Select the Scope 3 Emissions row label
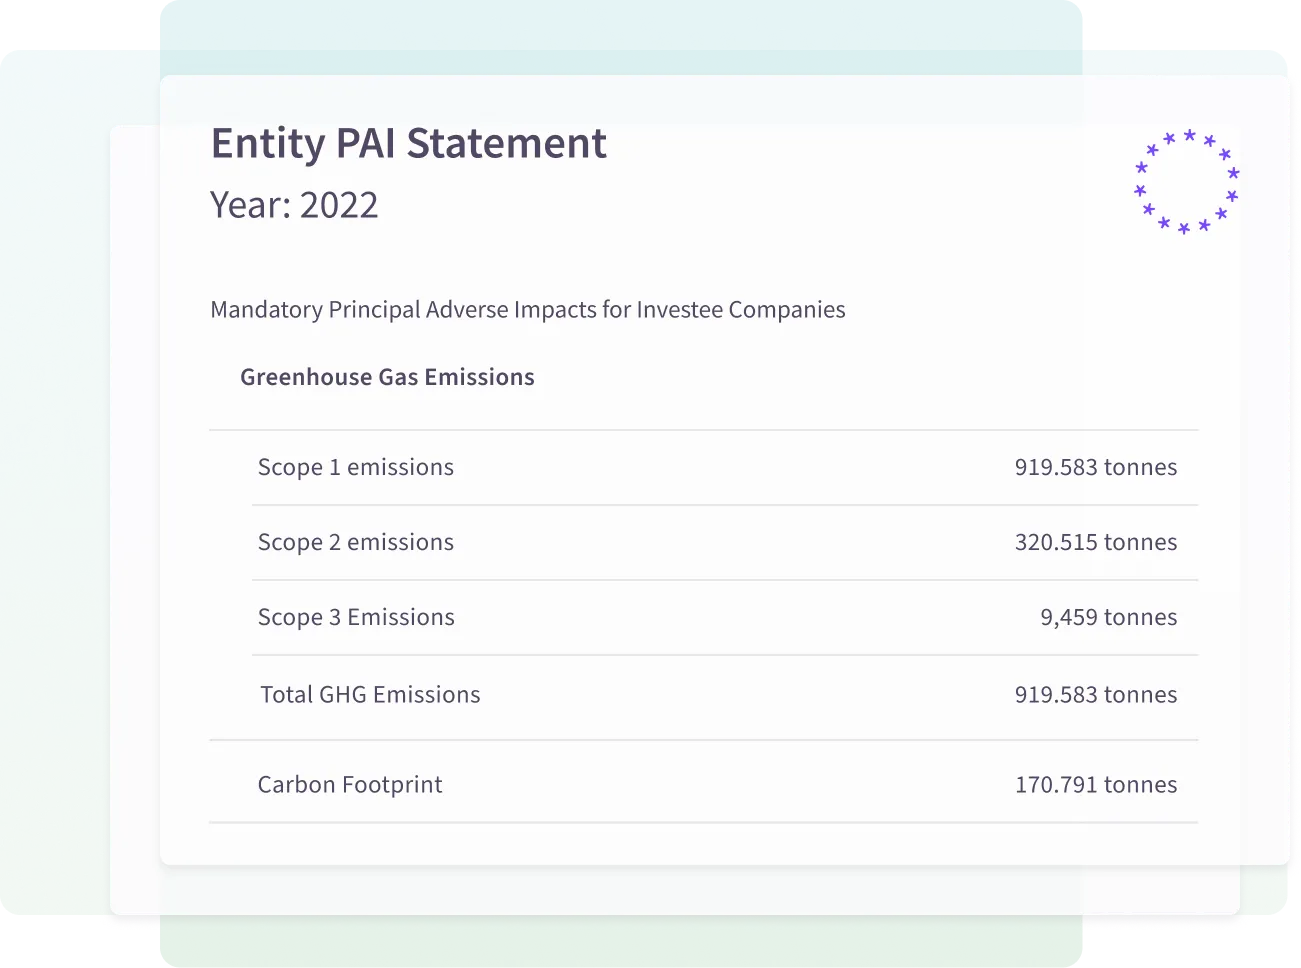 (356, 617)
